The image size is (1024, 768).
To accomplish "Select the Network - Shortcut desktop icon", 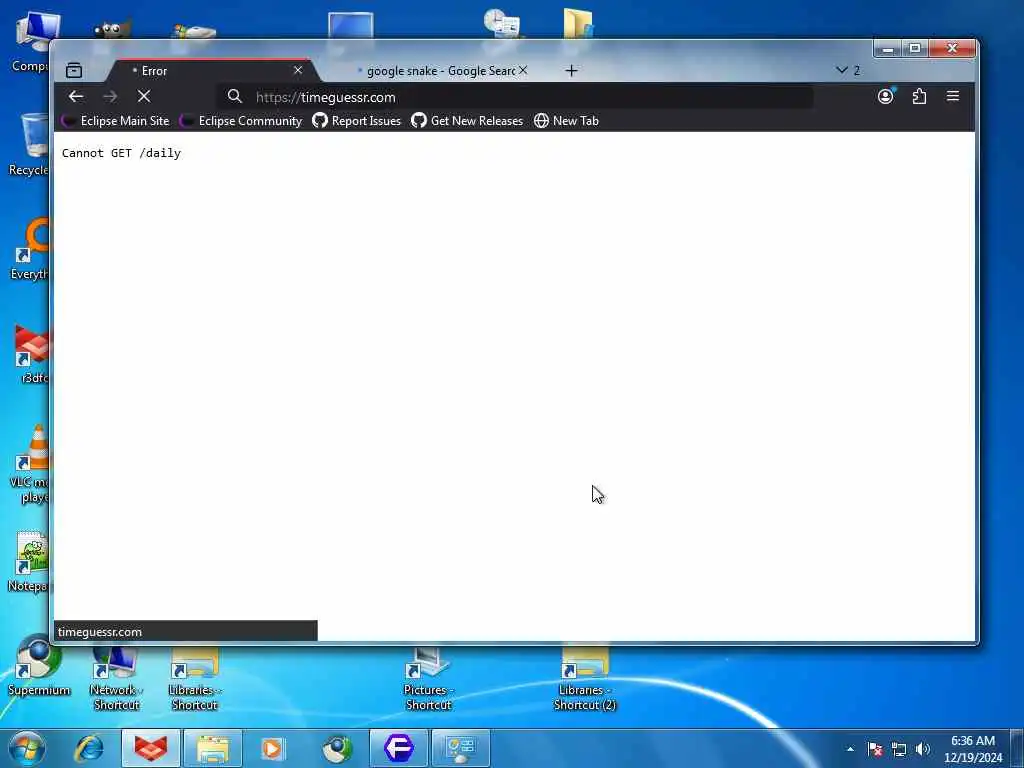I will point(116,679).
